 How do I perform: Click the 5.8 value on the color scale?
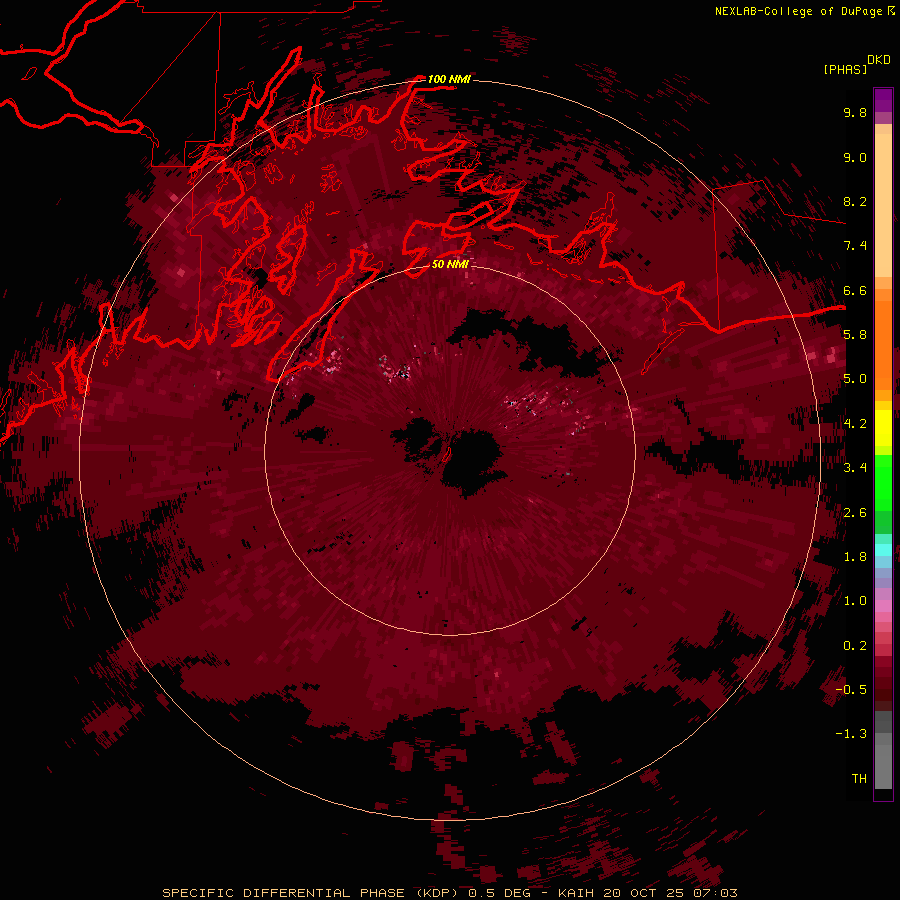coord(855,335)
